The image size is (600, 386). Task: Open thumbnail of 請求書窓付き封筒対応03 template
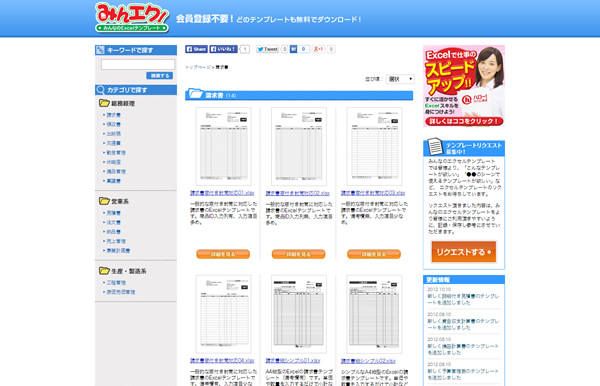coord(374,146)
